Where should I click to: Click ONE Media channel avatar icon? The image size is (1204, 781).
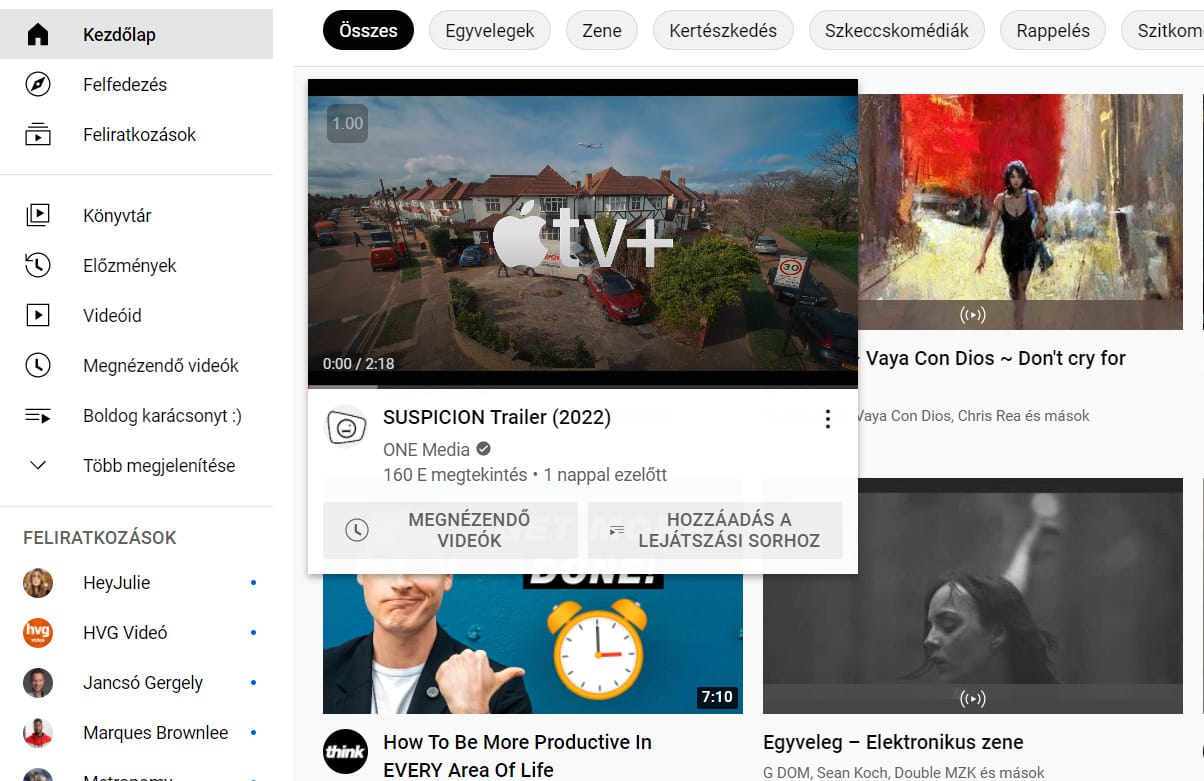click(346, 427)
